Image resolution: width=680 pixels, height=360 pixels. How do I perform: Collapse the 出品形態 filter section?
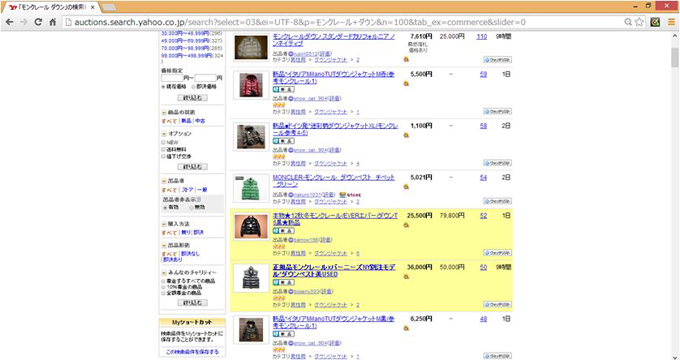coord(164,245)
